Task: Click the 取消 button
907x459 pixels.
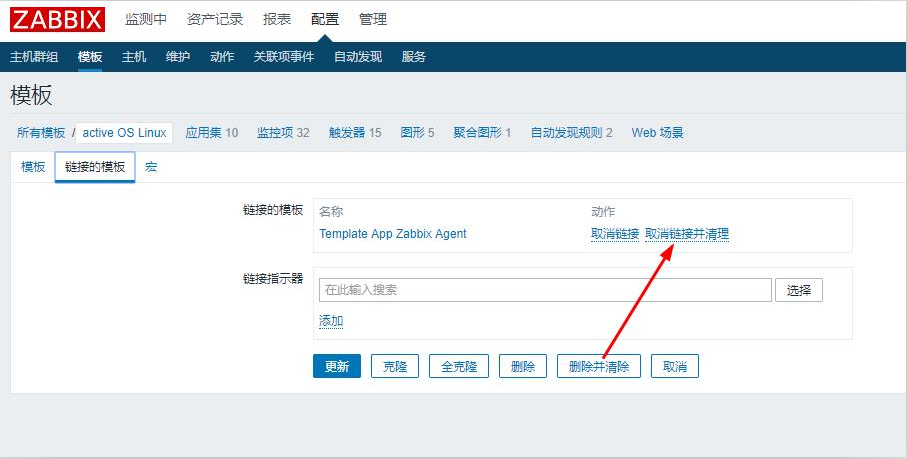Action: (675, 366)
